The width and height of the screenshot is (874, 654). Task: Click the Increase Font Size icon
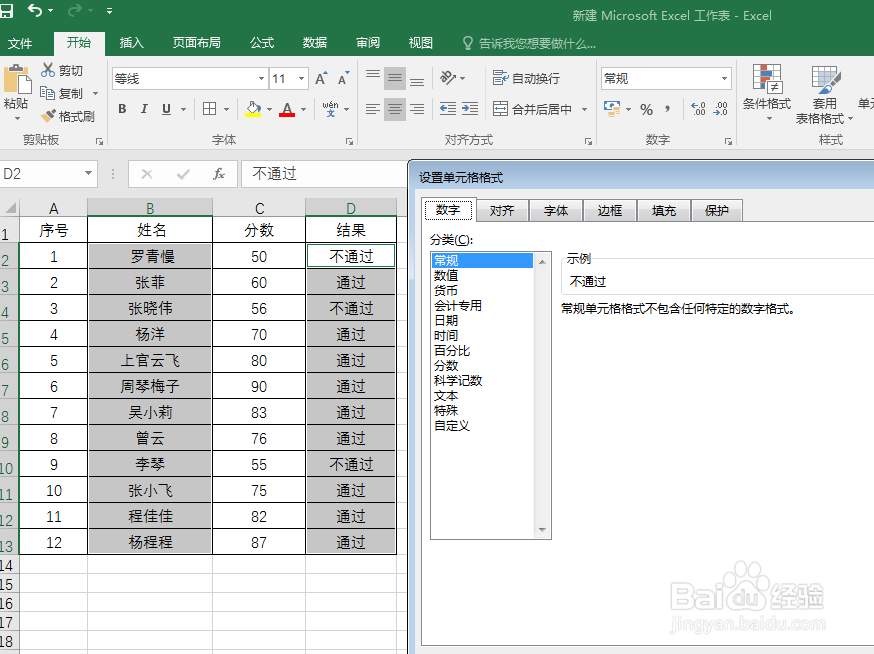click(x=321, y=79)
